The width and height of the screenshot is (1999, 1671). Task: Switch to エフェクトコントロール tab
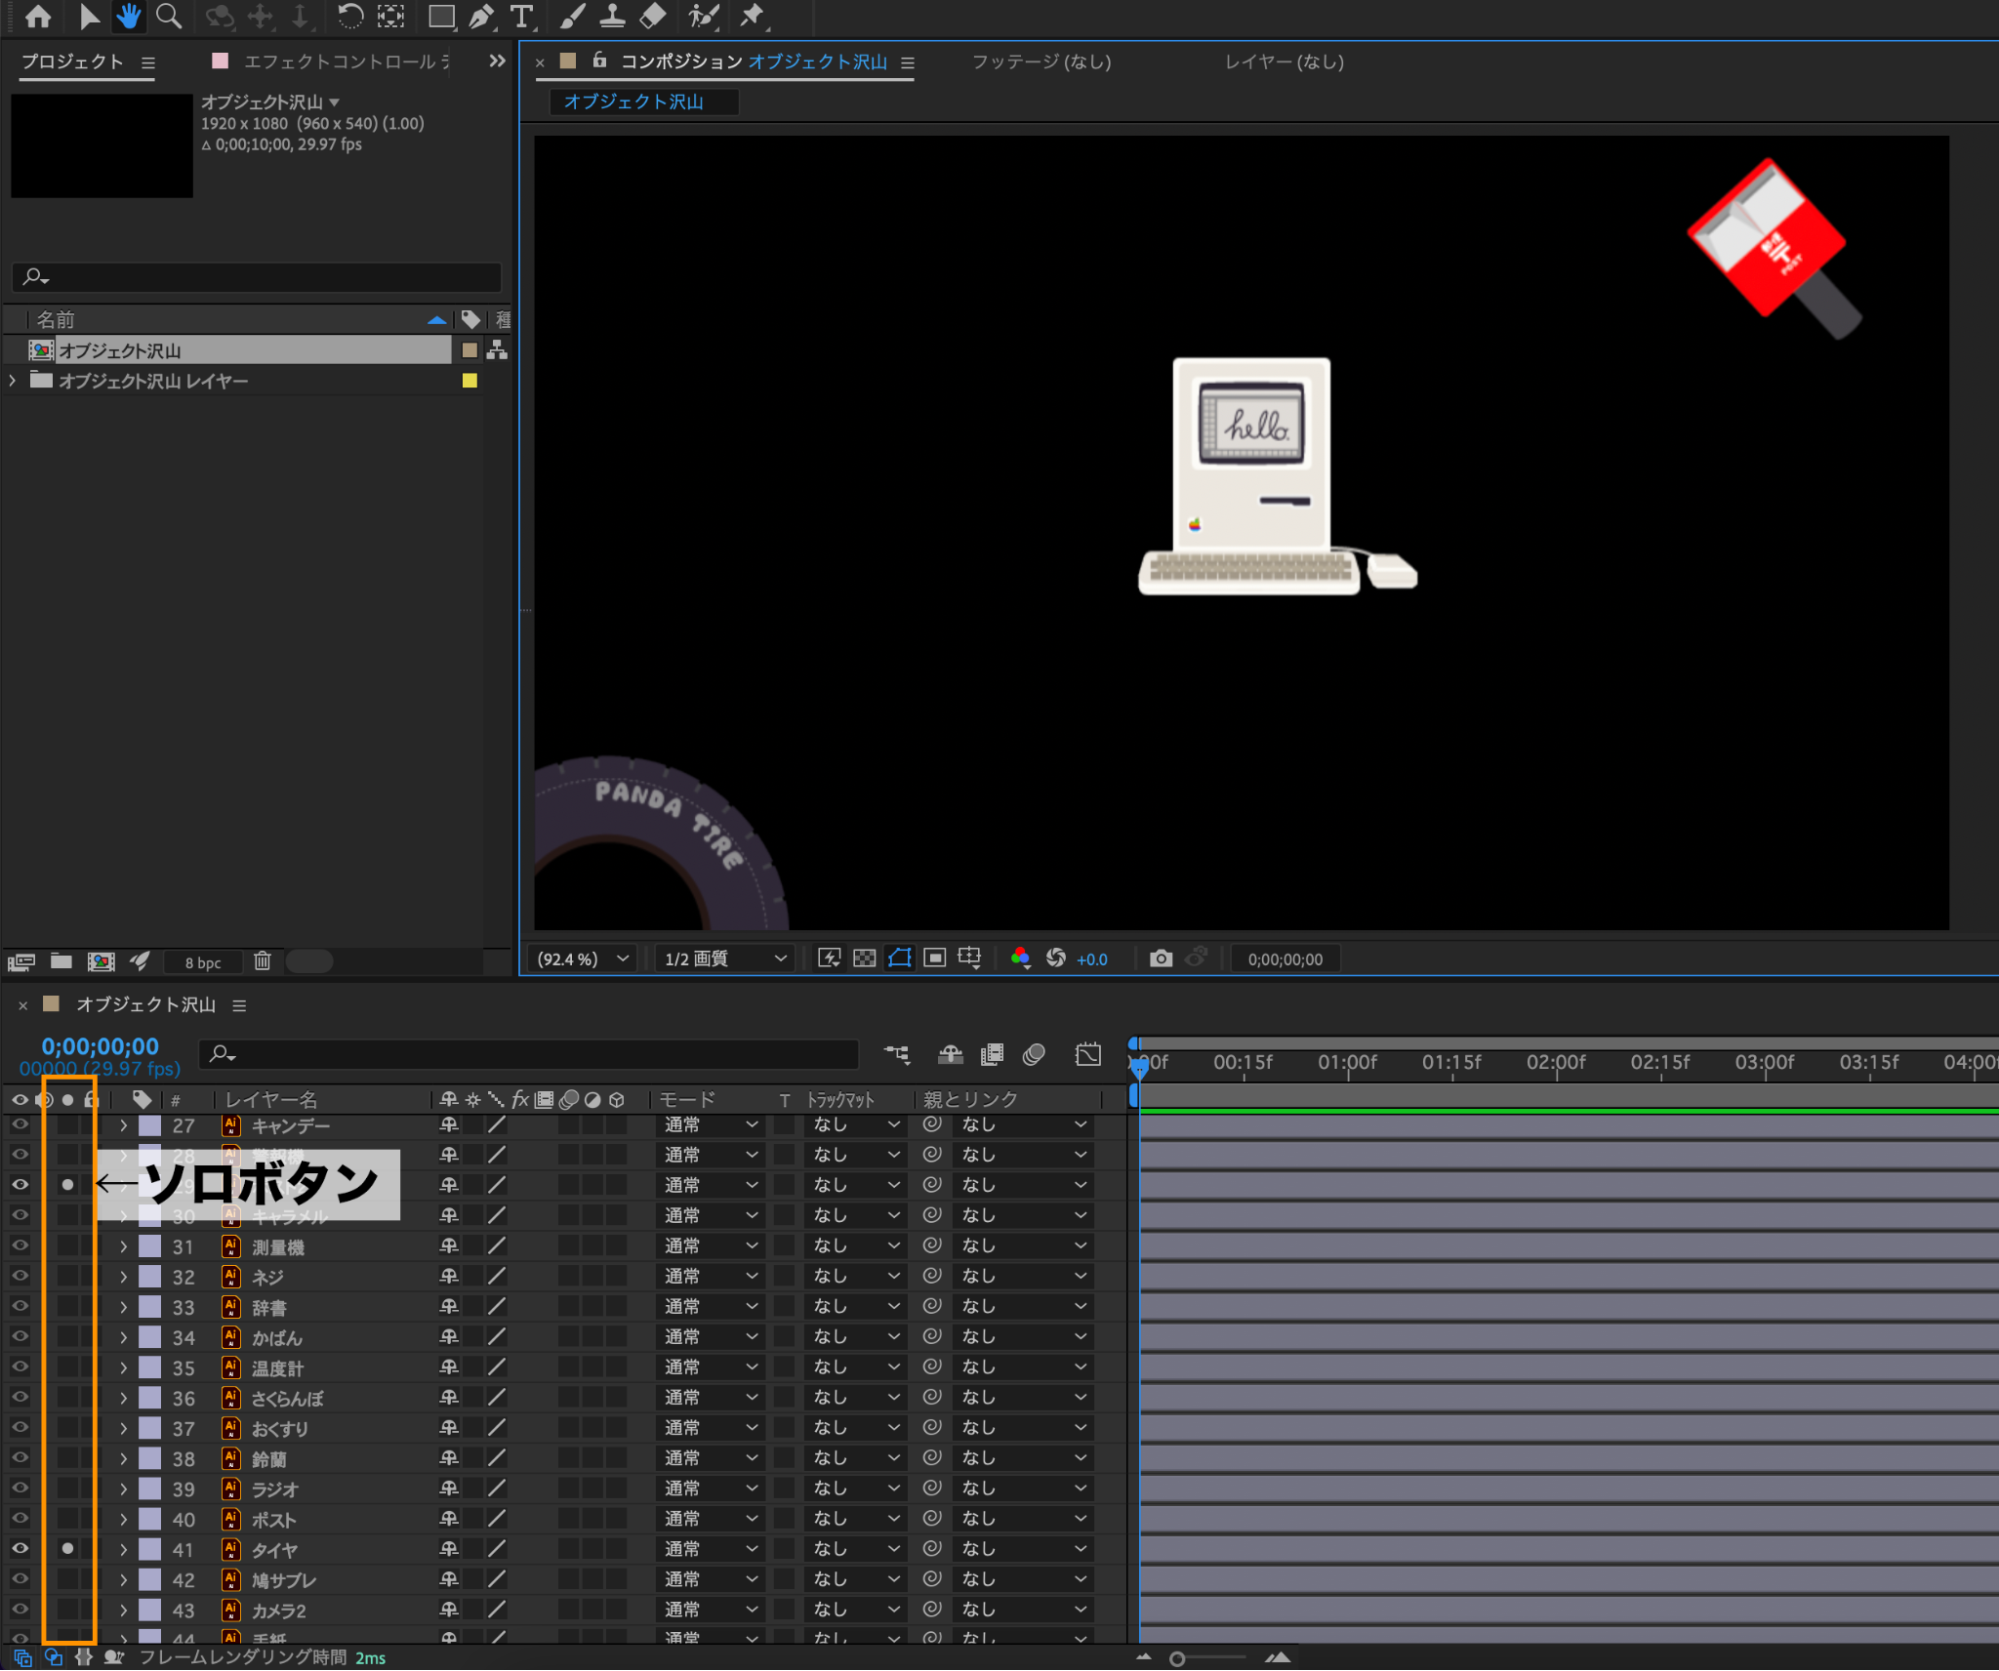pyautogui.click(x=340, y=62)
